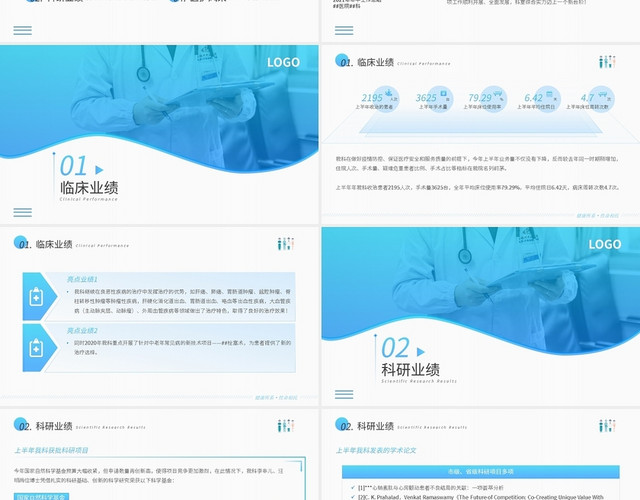Viewport: 640px width, 500px height.
Task: Click the 亮点业绩1 heading
Action: click(x=82, y=280)
